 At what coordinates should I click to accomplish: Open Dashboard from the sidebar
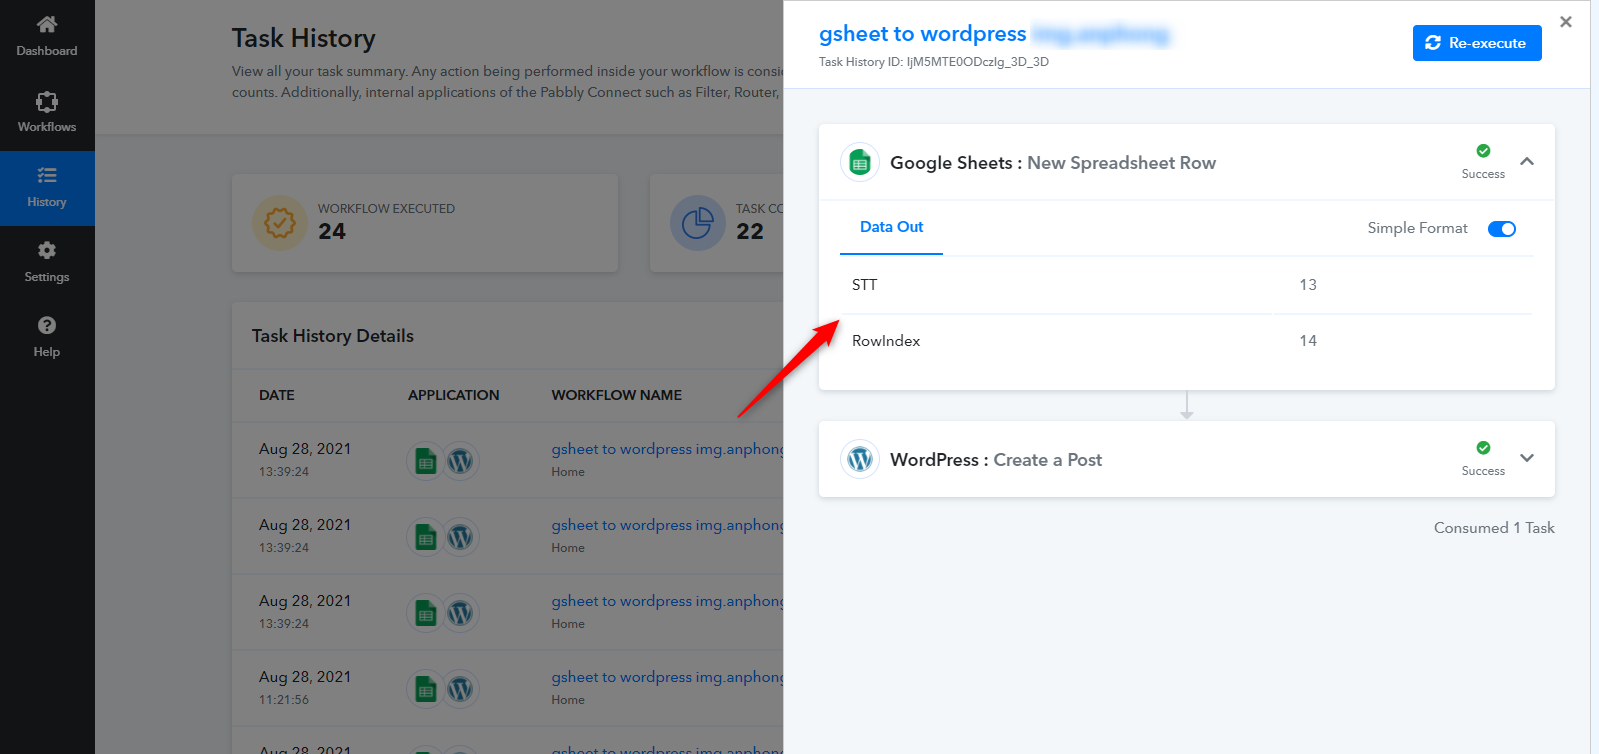click(x=47, y=37)
